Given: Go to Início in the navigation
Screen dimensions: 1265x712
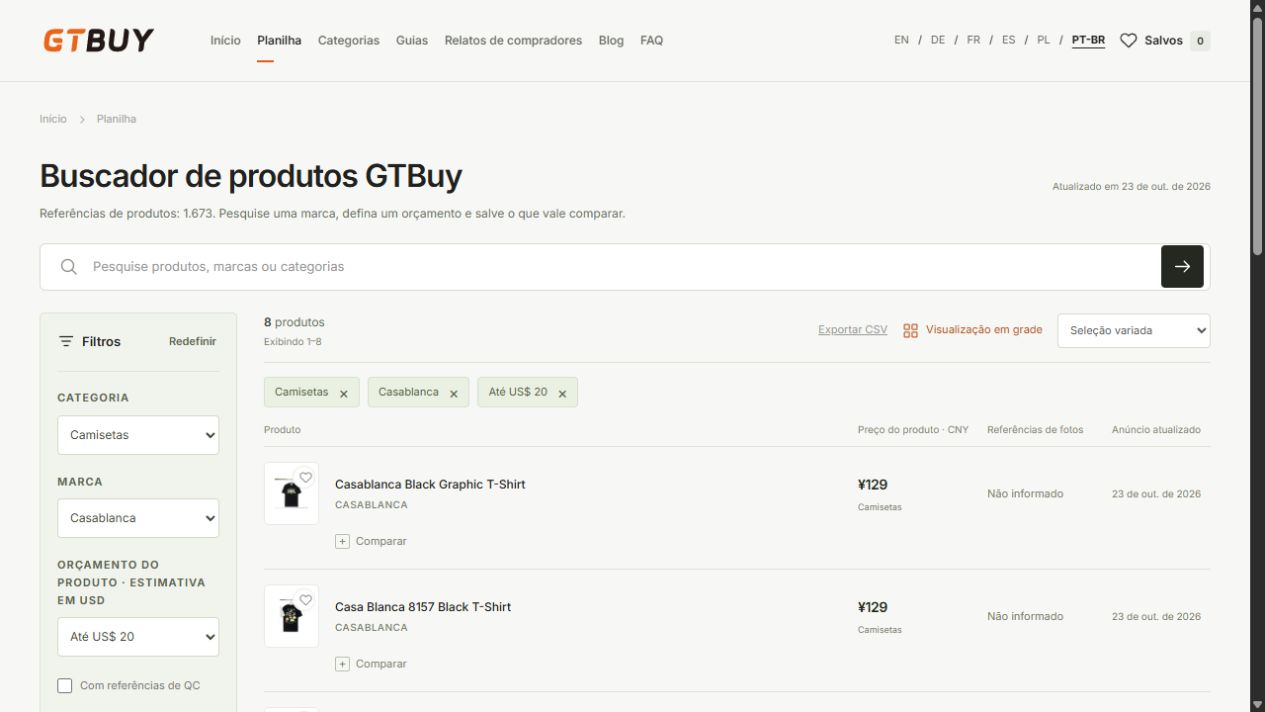Looking at the screenshot, I should click(x=225, y=41).
